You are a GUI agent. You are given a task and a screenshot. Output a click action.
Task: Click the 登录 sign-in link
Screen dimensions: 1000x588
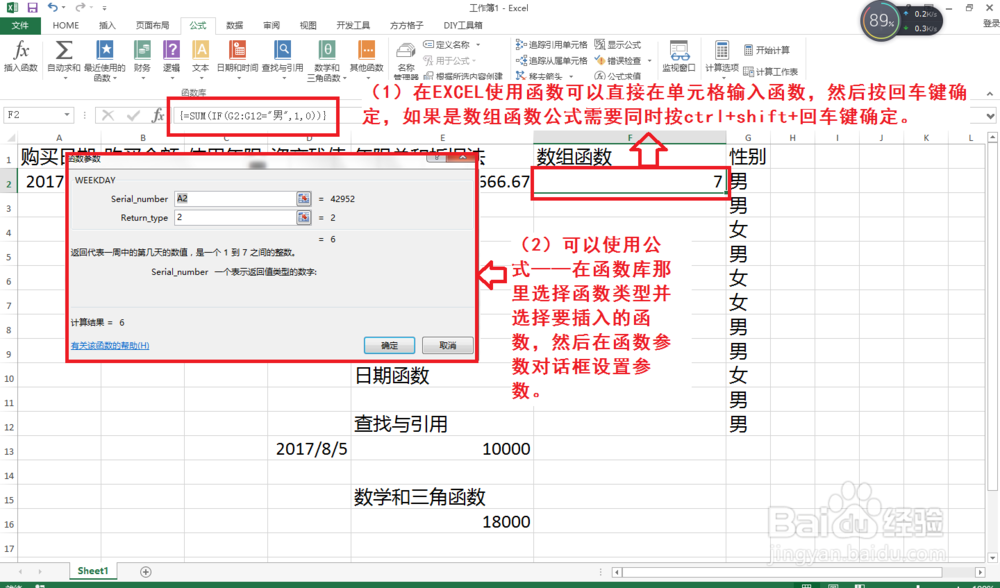(x=990, y=23)
